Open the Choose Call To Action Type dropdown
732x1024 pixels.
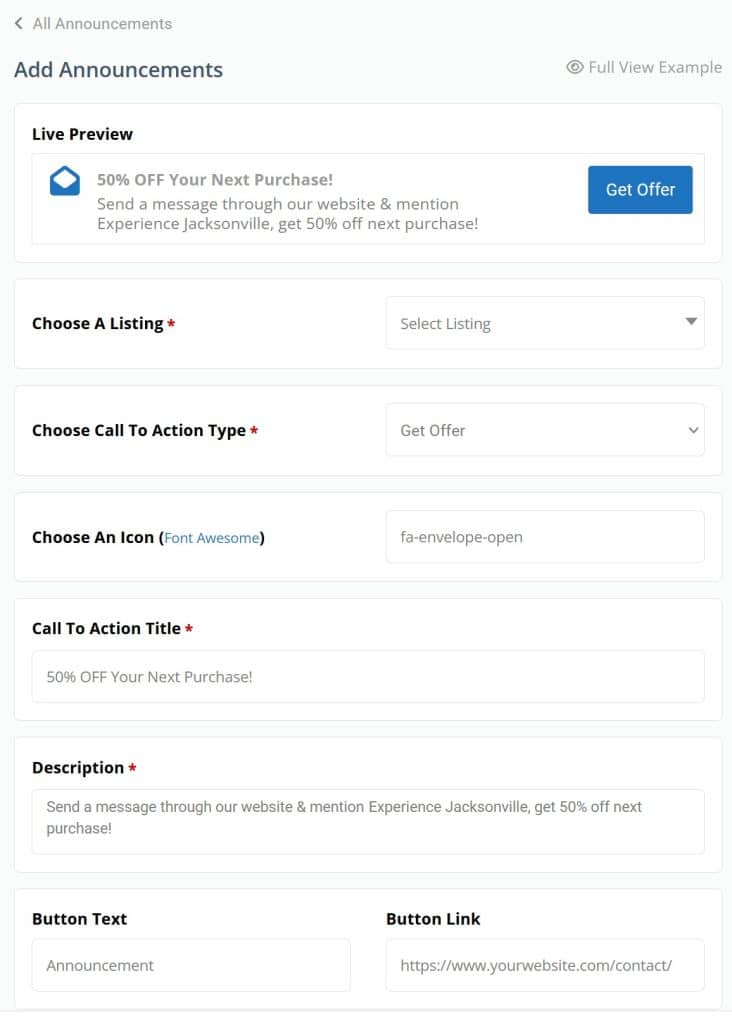click(x=545, y=430)
